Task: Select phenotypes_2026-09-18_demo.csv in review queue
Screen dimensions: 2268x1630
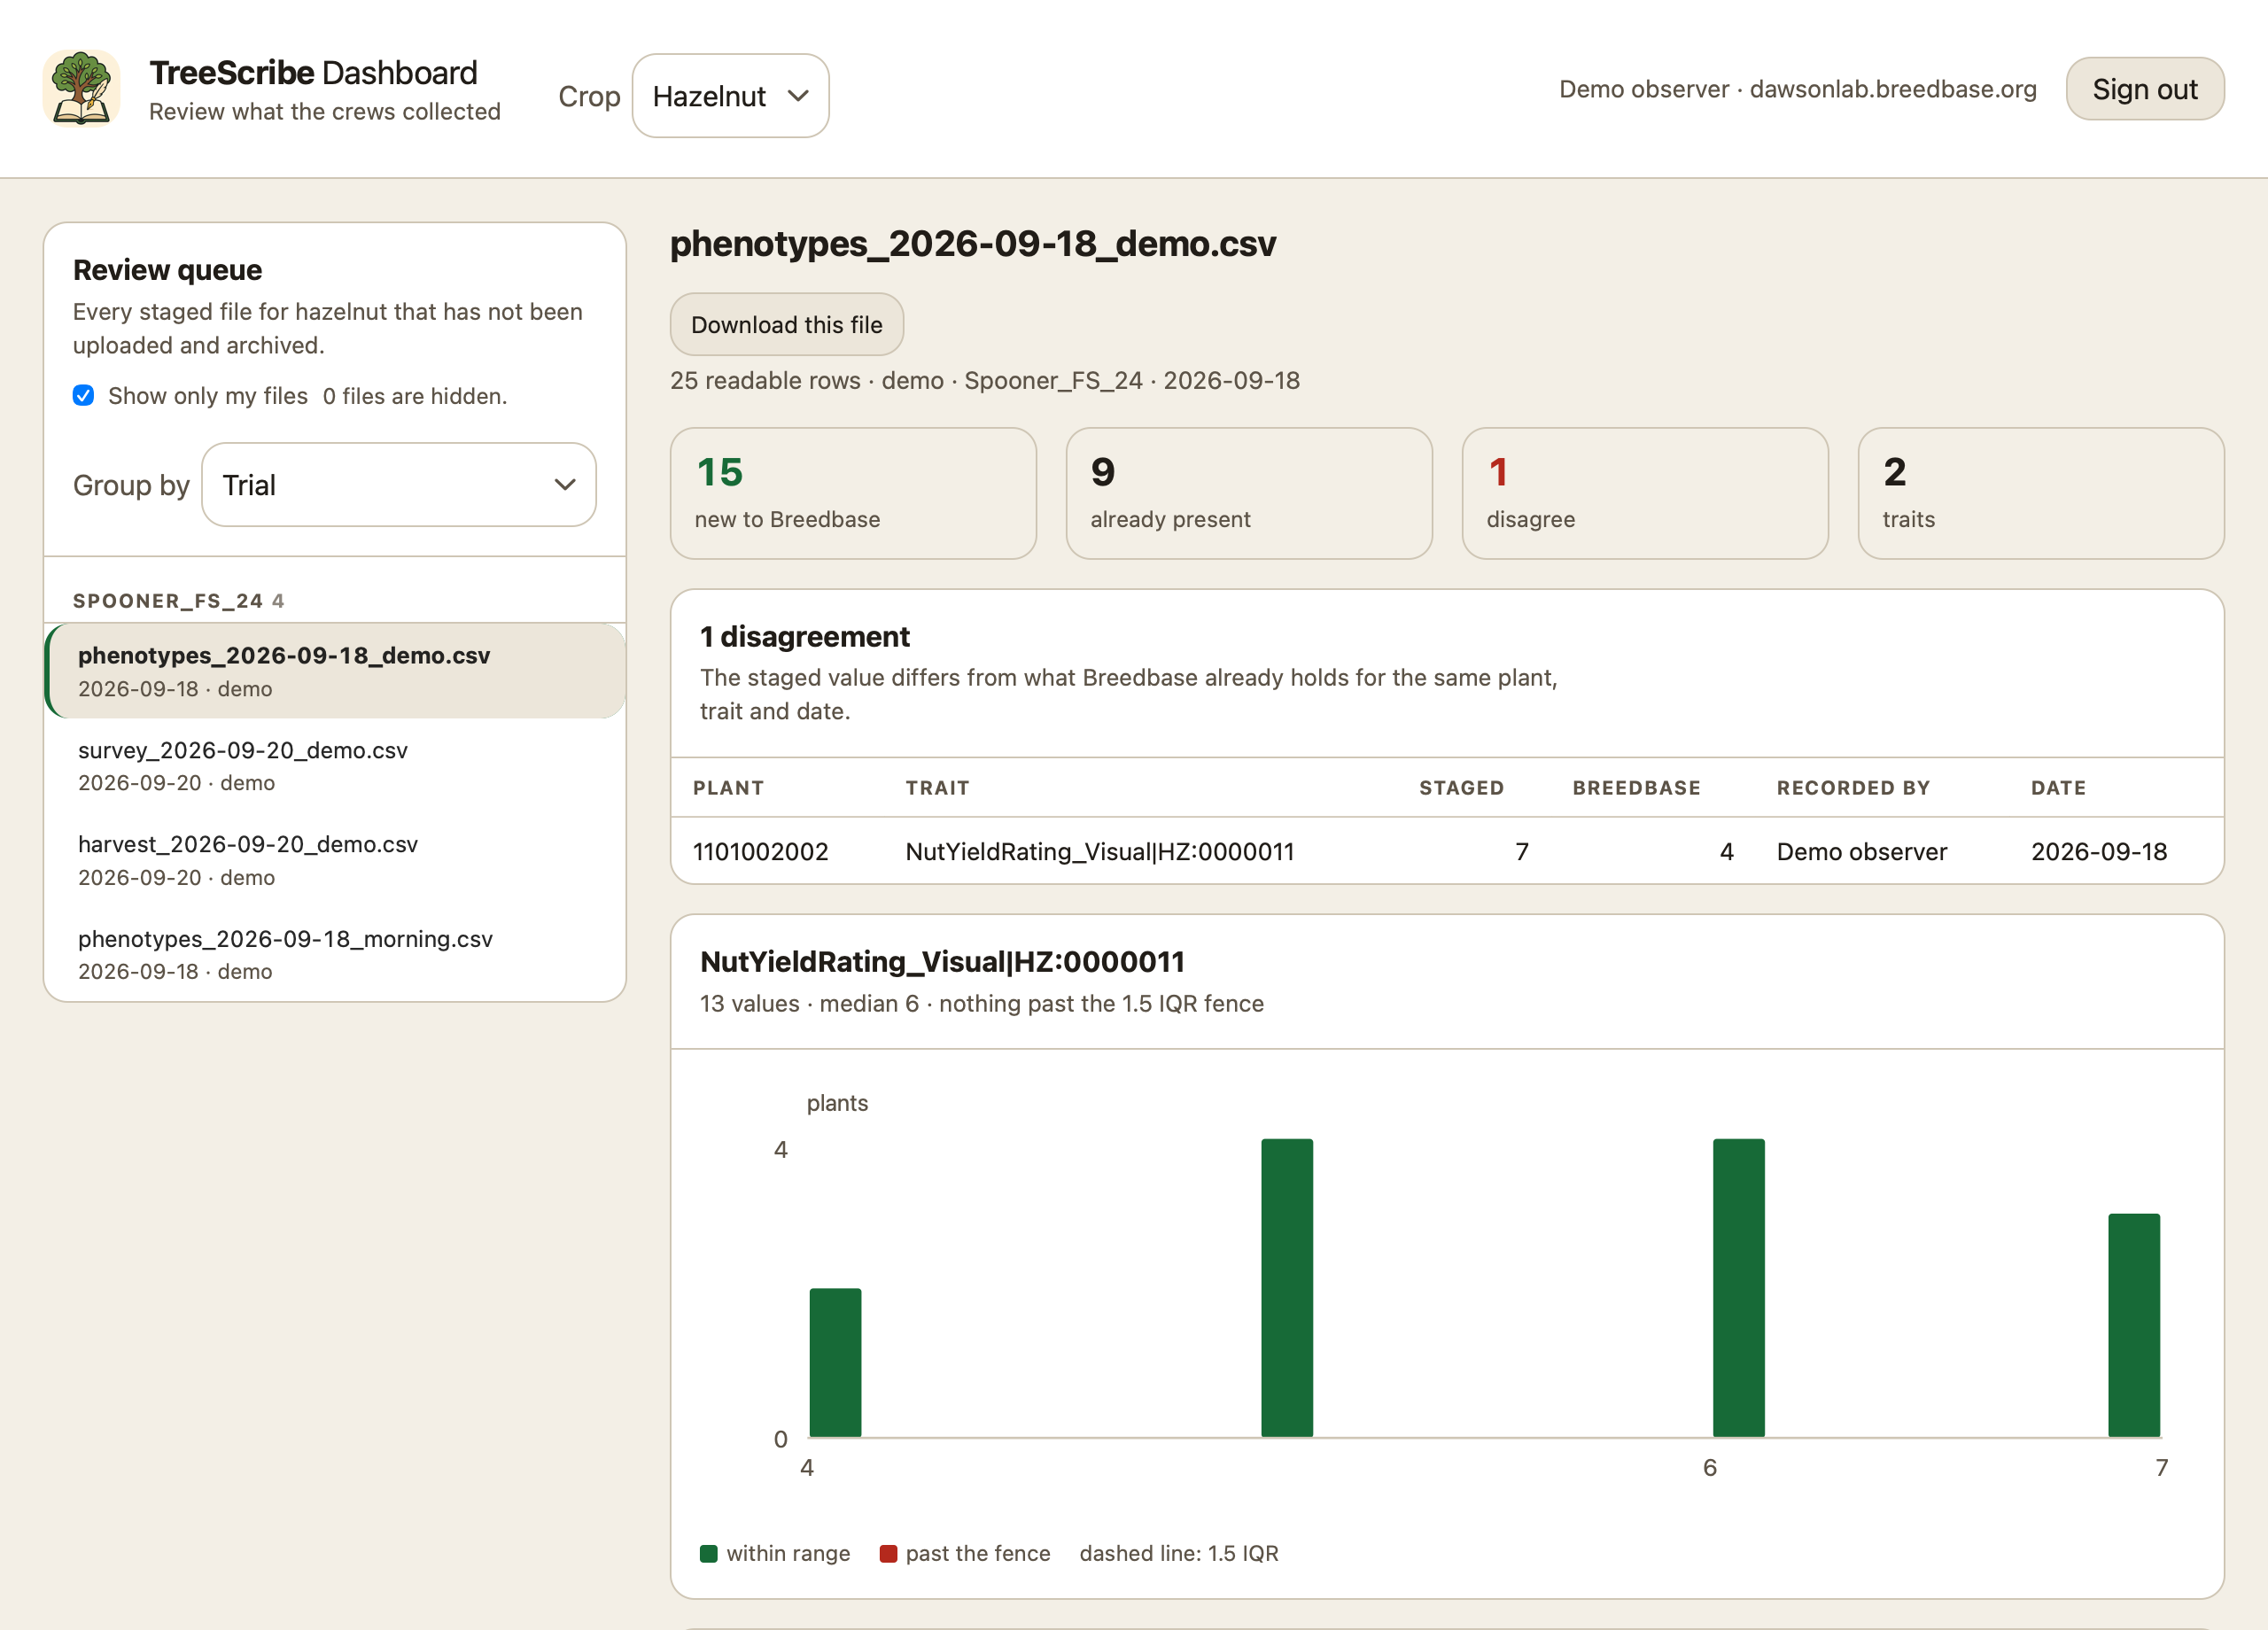Action: [336, 671]
